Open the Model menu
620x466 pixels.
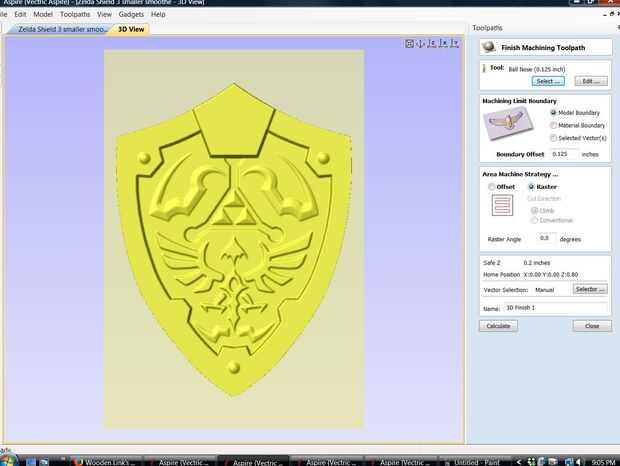(x=43, y=14)
